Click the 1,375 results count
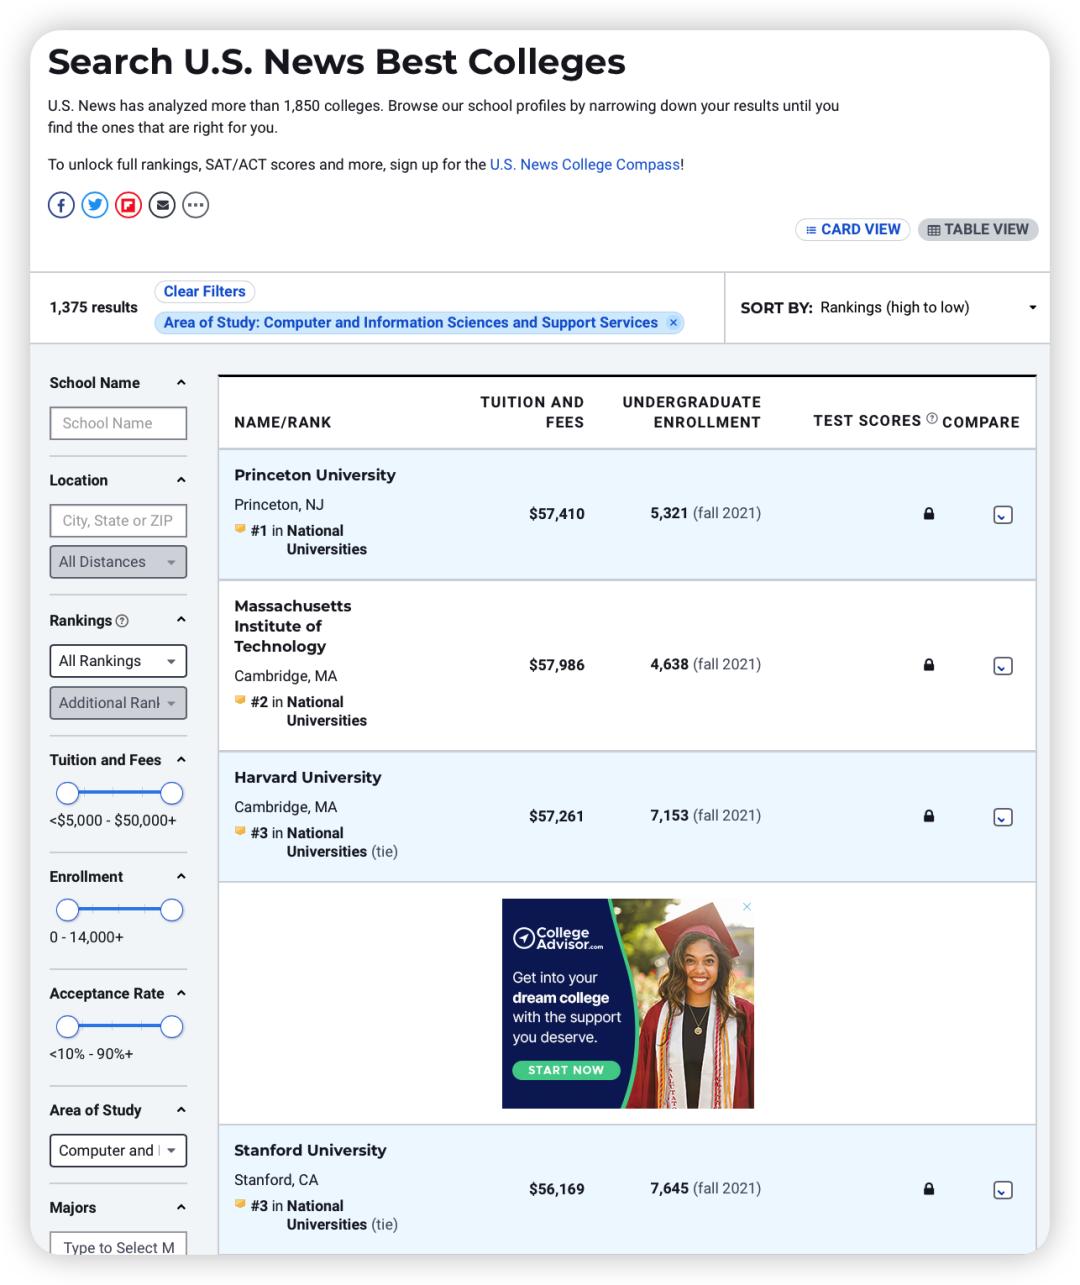The height and width of the screenshot is (1285, 1080). tap(94, 308)
